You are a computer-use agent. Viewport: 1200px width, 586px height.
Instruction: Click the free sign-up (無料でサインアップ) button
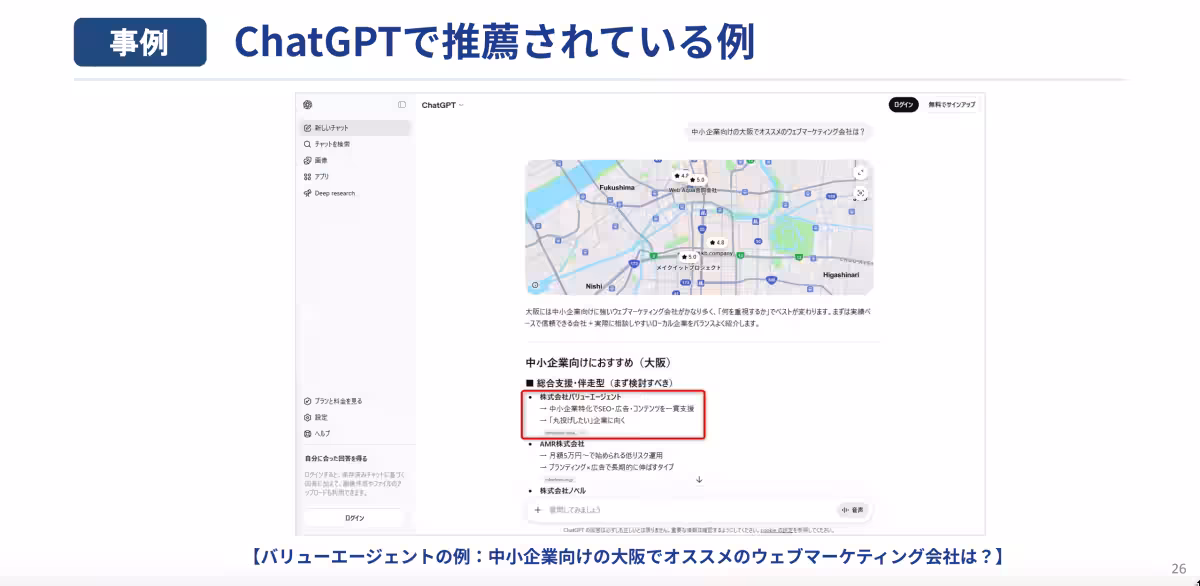[x=951, y=104]
